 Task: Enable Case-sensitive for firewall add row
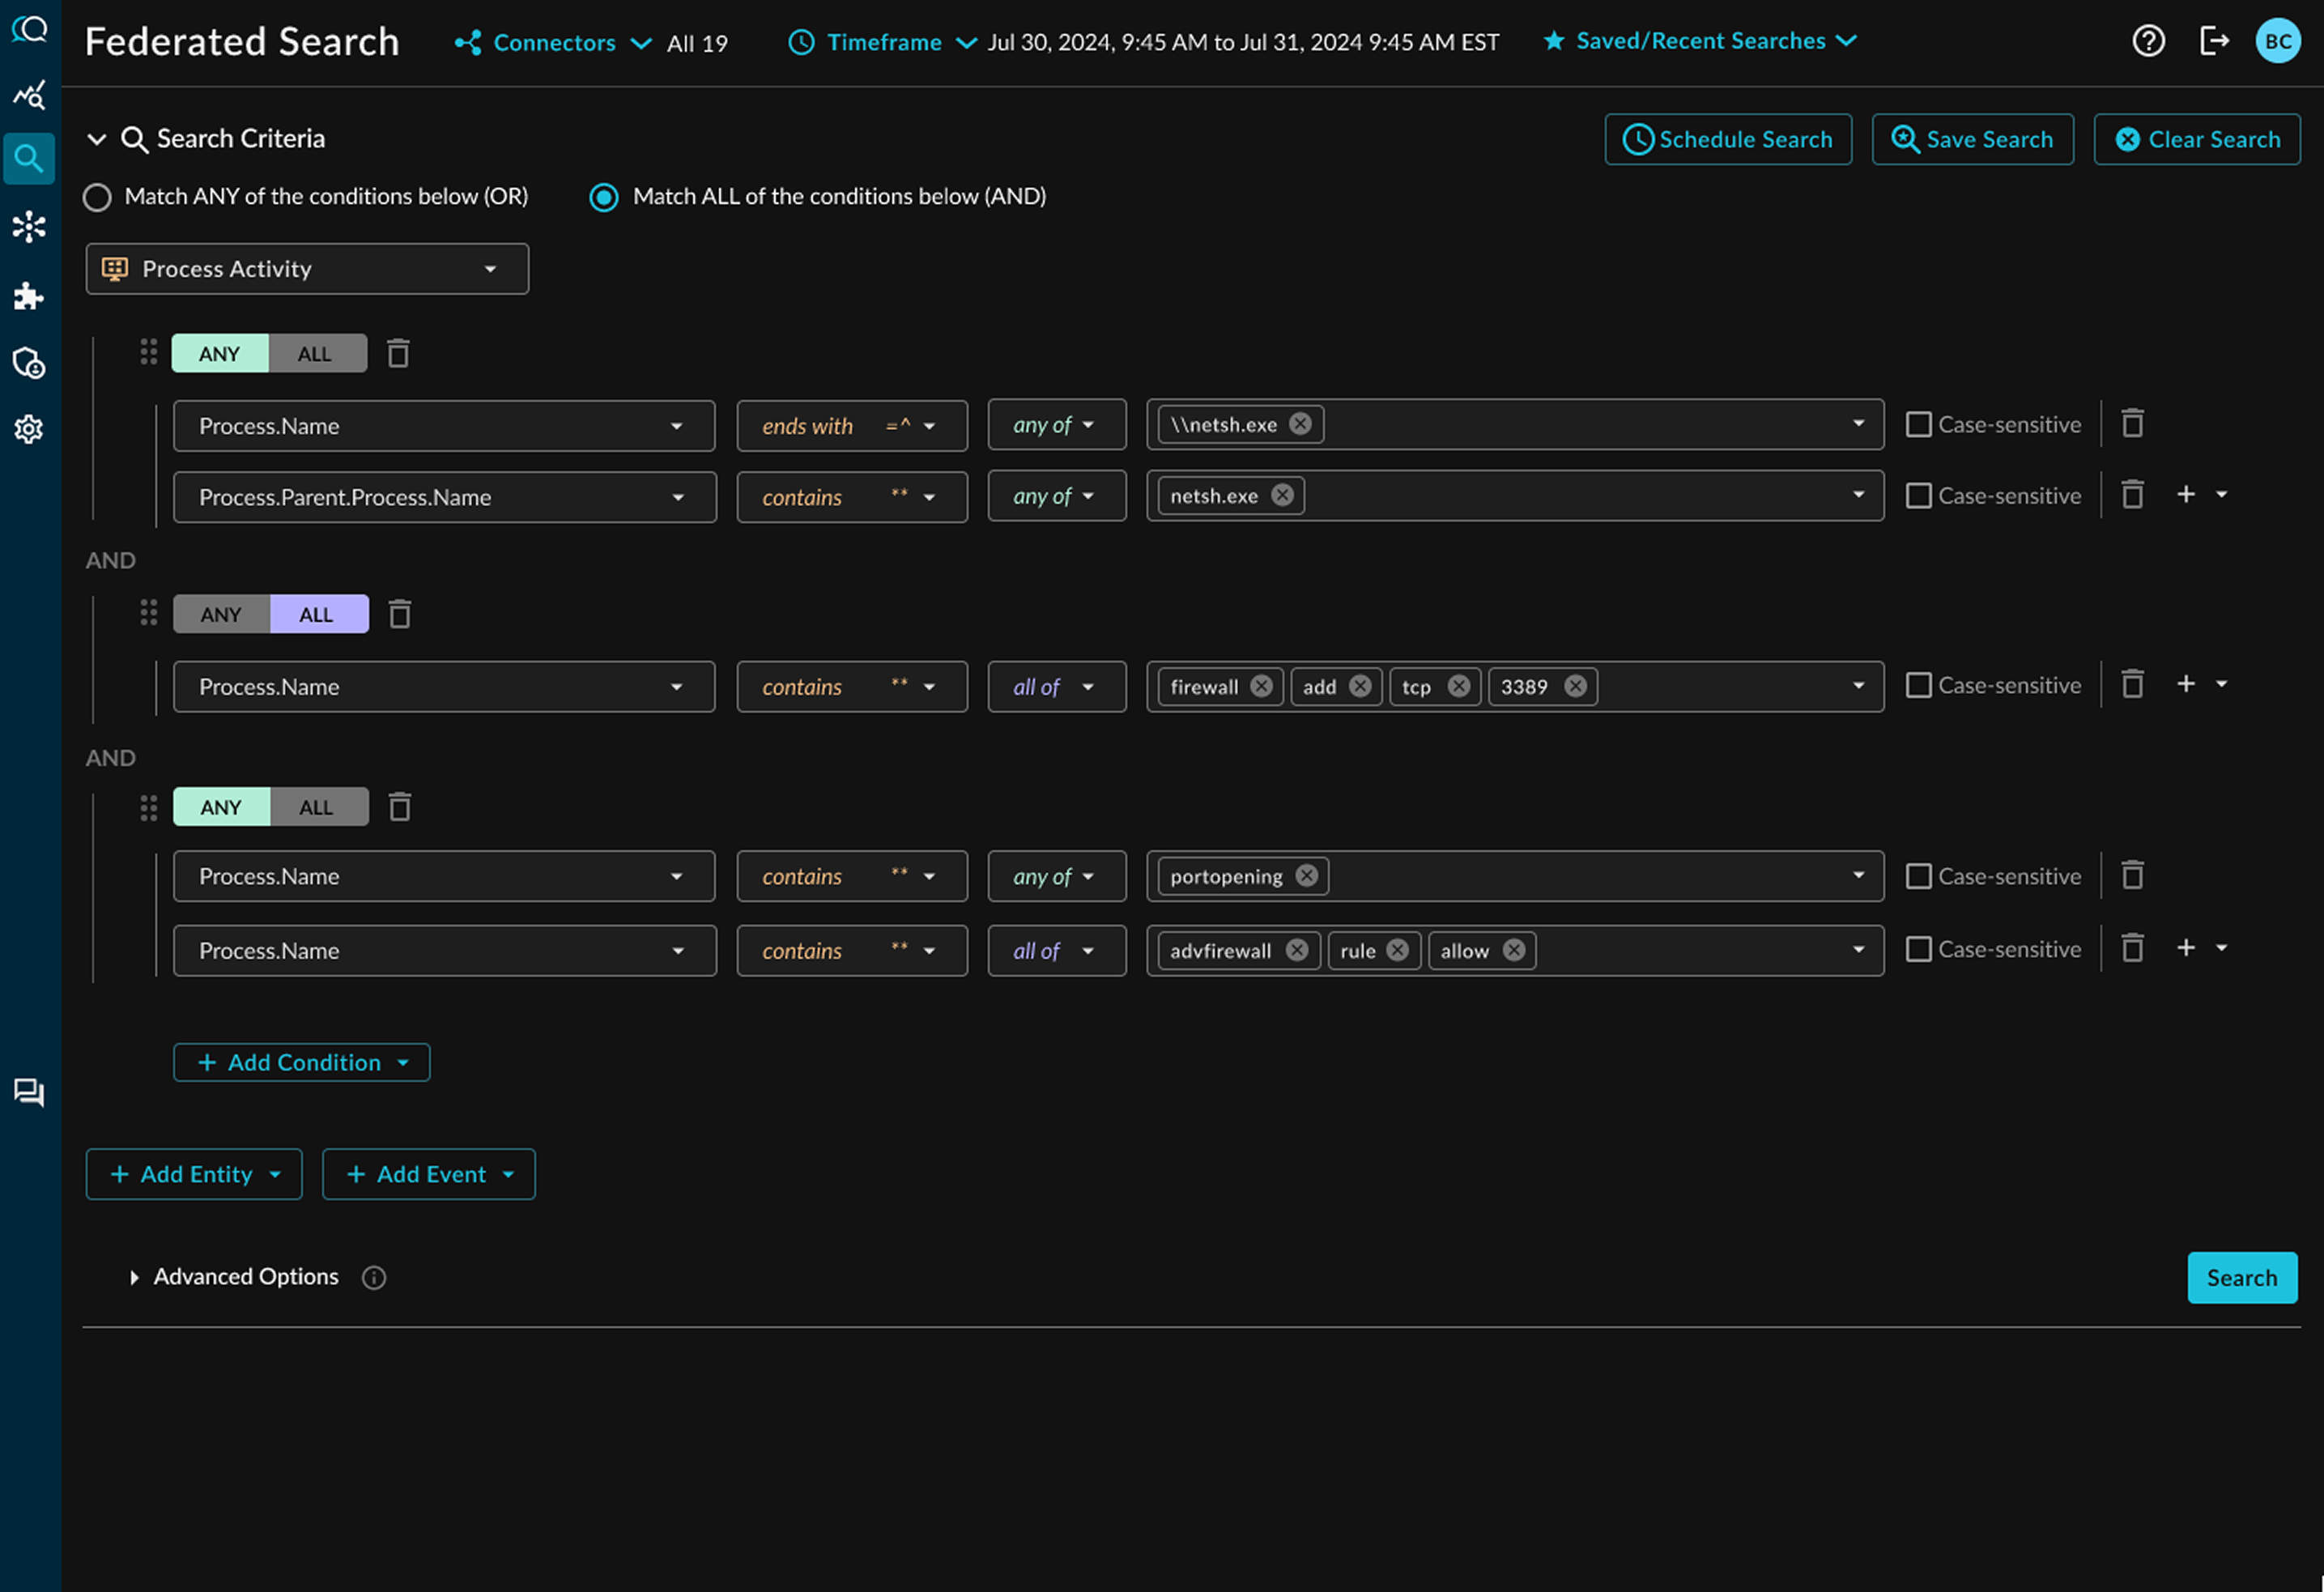pyautogui.click(x=1918, y=685)
